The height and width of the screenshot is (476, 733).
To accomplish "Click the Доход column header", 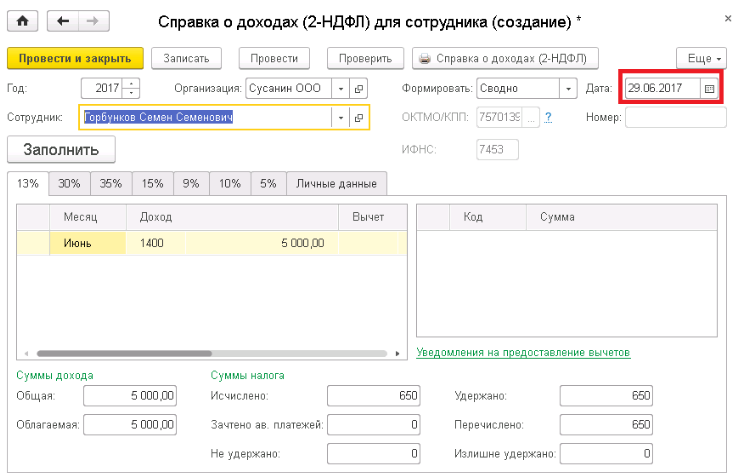I will [232, 217].
